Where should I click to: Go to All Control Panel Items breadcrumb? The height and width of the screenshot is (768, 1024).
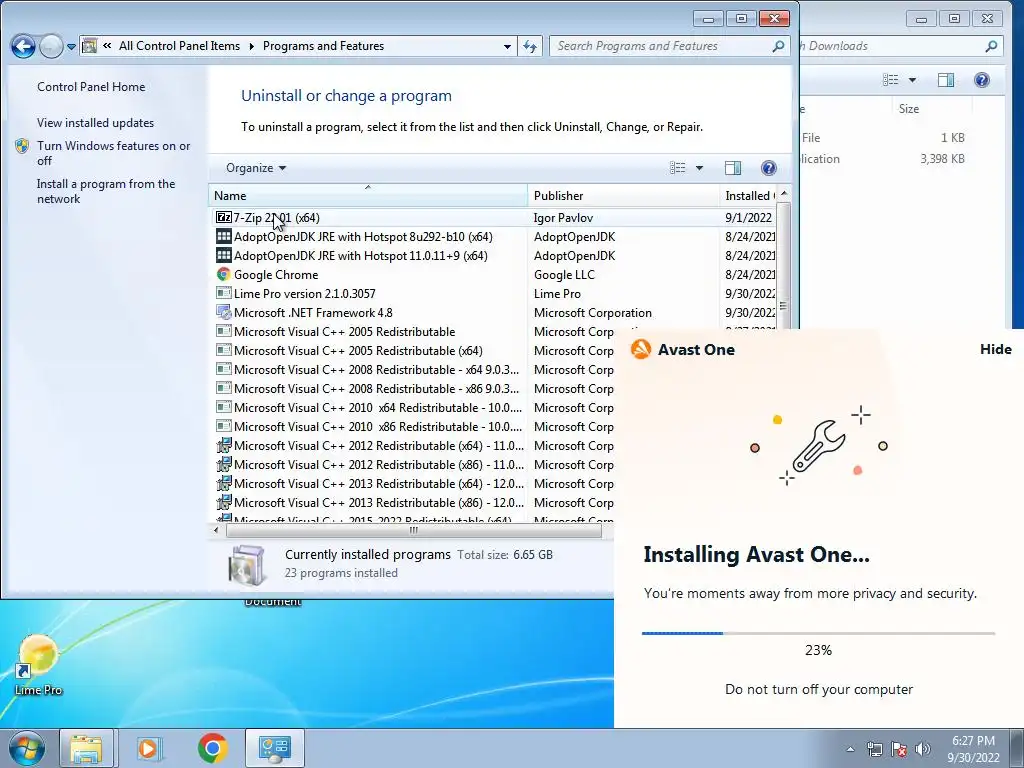(179, 46)
